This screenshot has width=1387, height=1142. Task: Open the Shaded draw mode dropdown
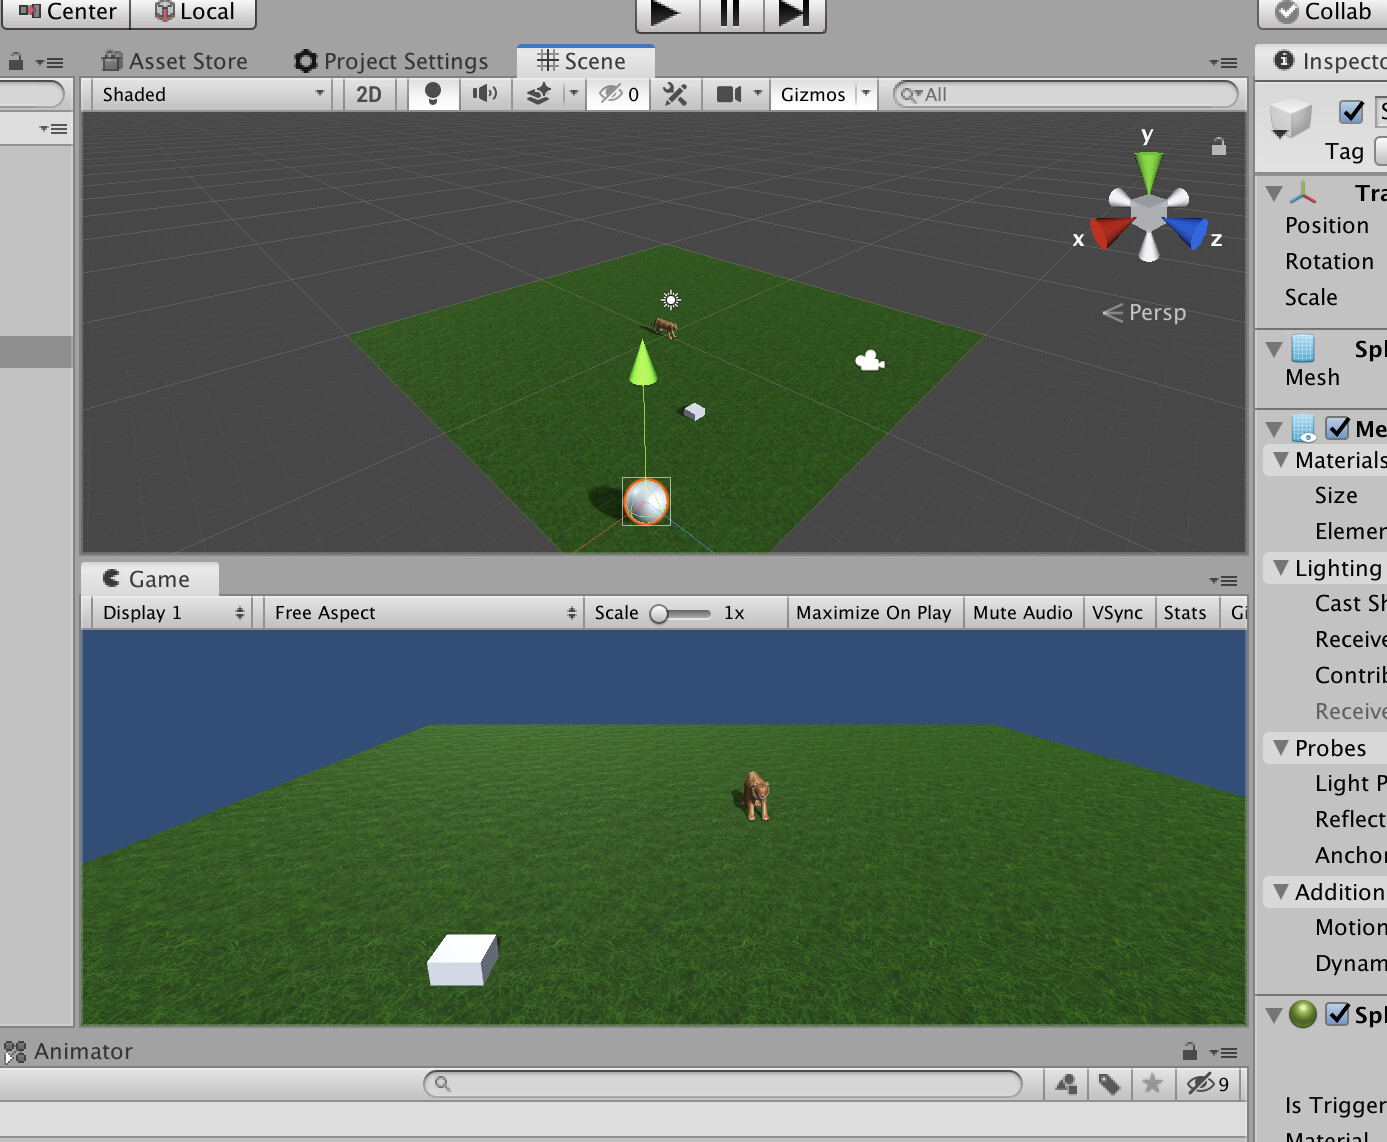pyautogui.click(x=207, y=94)
